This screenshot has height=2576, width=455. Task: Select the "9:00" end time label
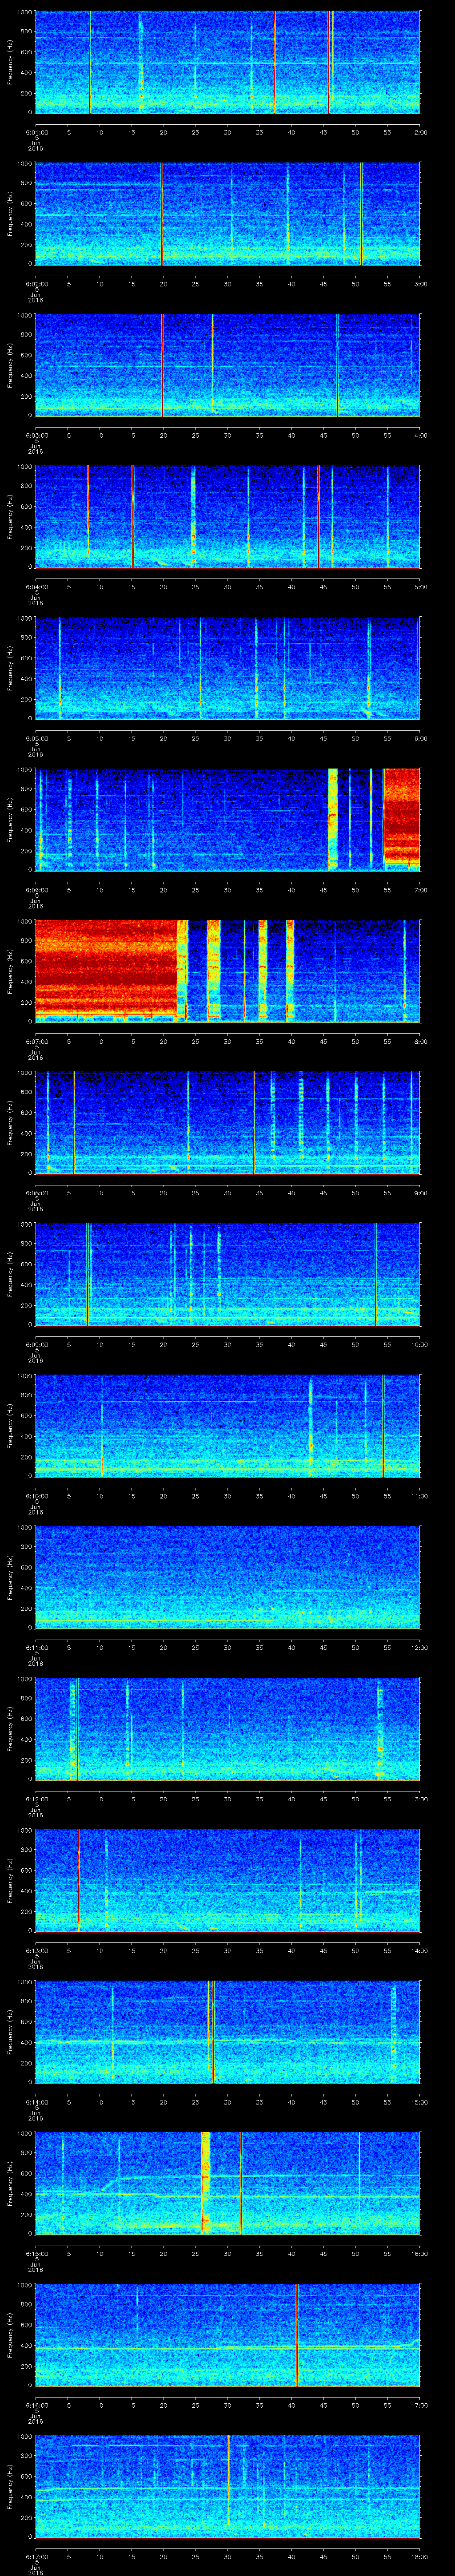(420, 1192)
